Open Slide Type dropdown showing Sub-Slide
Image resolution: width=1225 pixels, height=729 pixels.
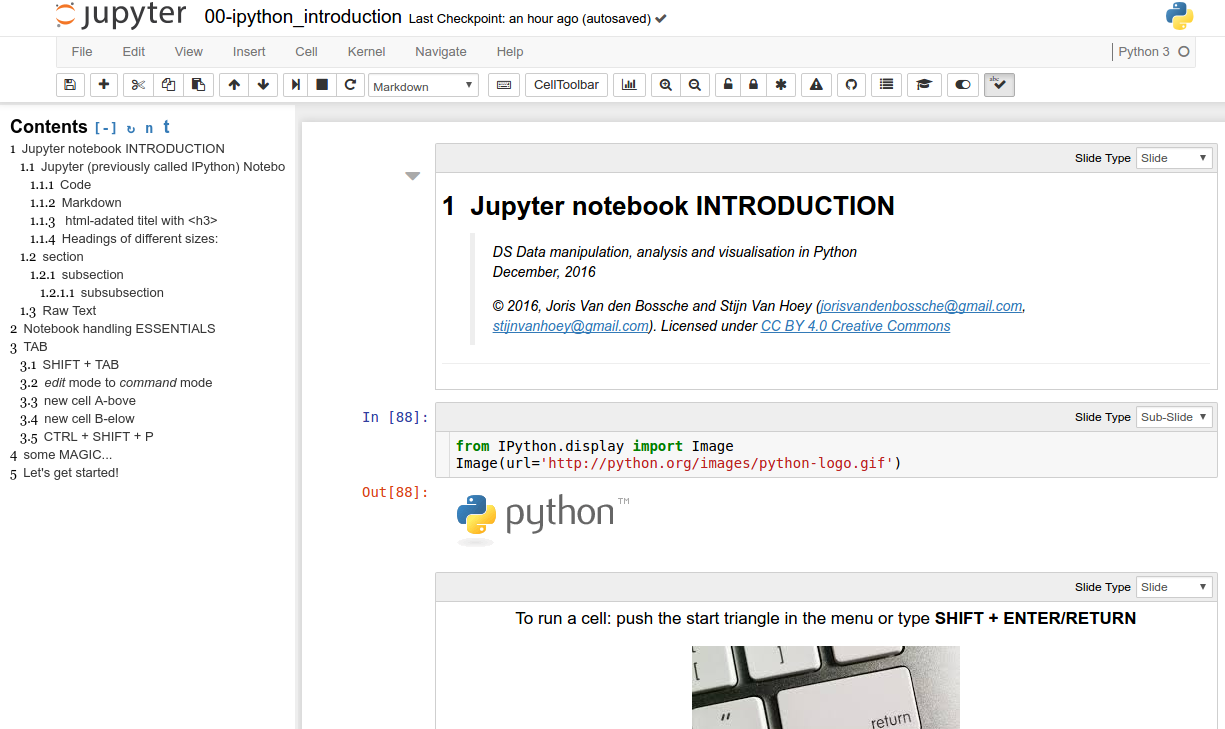(x=1174, y=417)
